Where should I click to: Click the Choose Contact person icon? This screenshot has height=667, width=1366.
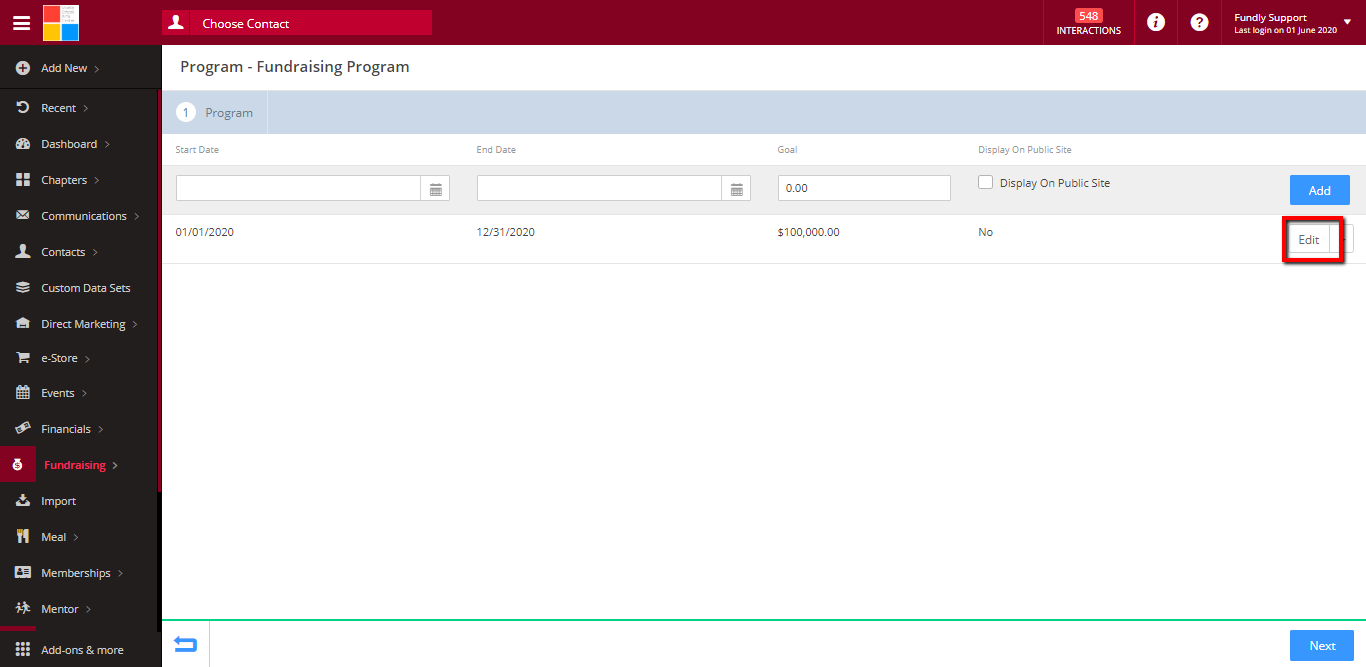point(176,22)
